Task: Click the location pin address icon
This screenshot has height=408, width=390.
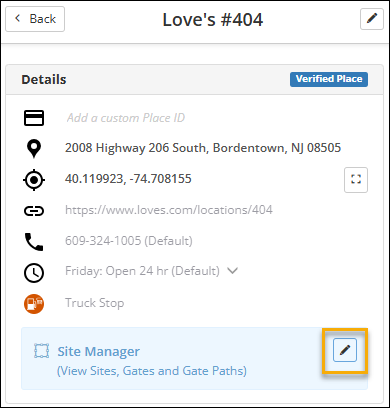Action: [x=34, y=149]
